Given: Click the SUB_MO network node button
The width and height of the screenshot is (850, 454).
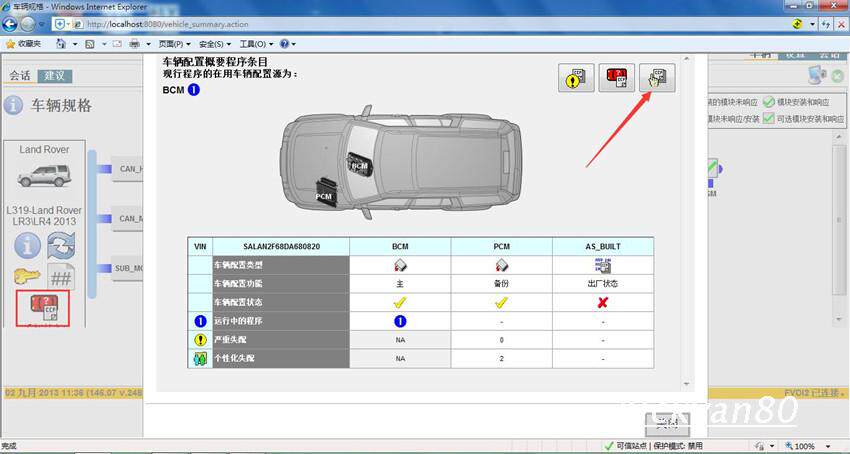Looking at the screenshot, I should pyautogui.click(x=127, y=268).
